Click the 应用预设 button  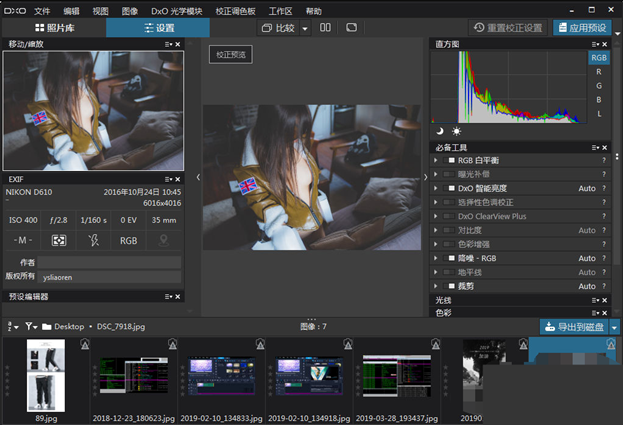(x=581, y=28)
